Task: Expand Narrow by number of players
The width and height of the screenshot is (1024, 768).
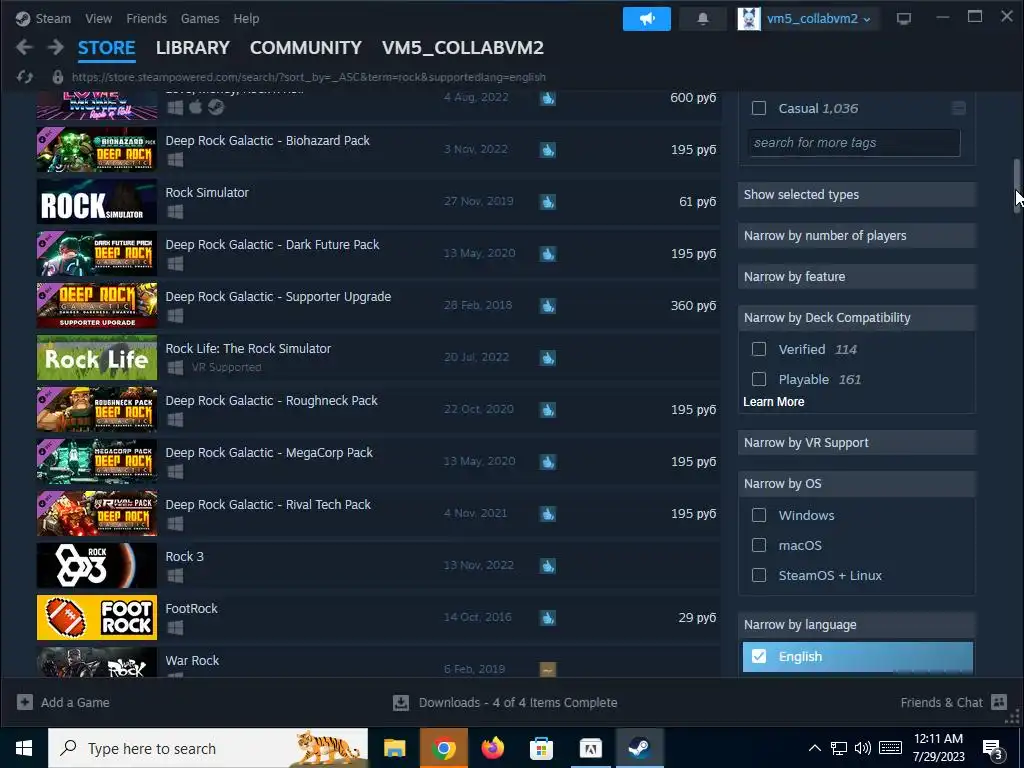Action: 857,236
